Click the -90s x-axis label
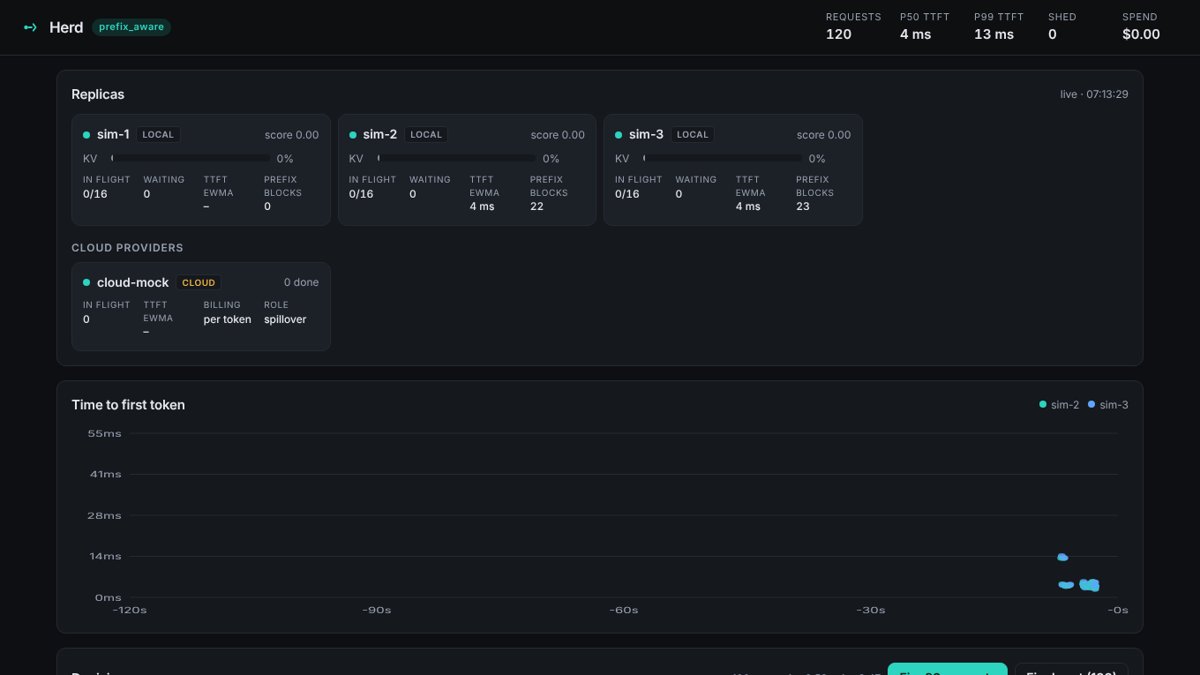This screenshot has width=1200, height=675. pyautogui.click(x=376, y=610)
